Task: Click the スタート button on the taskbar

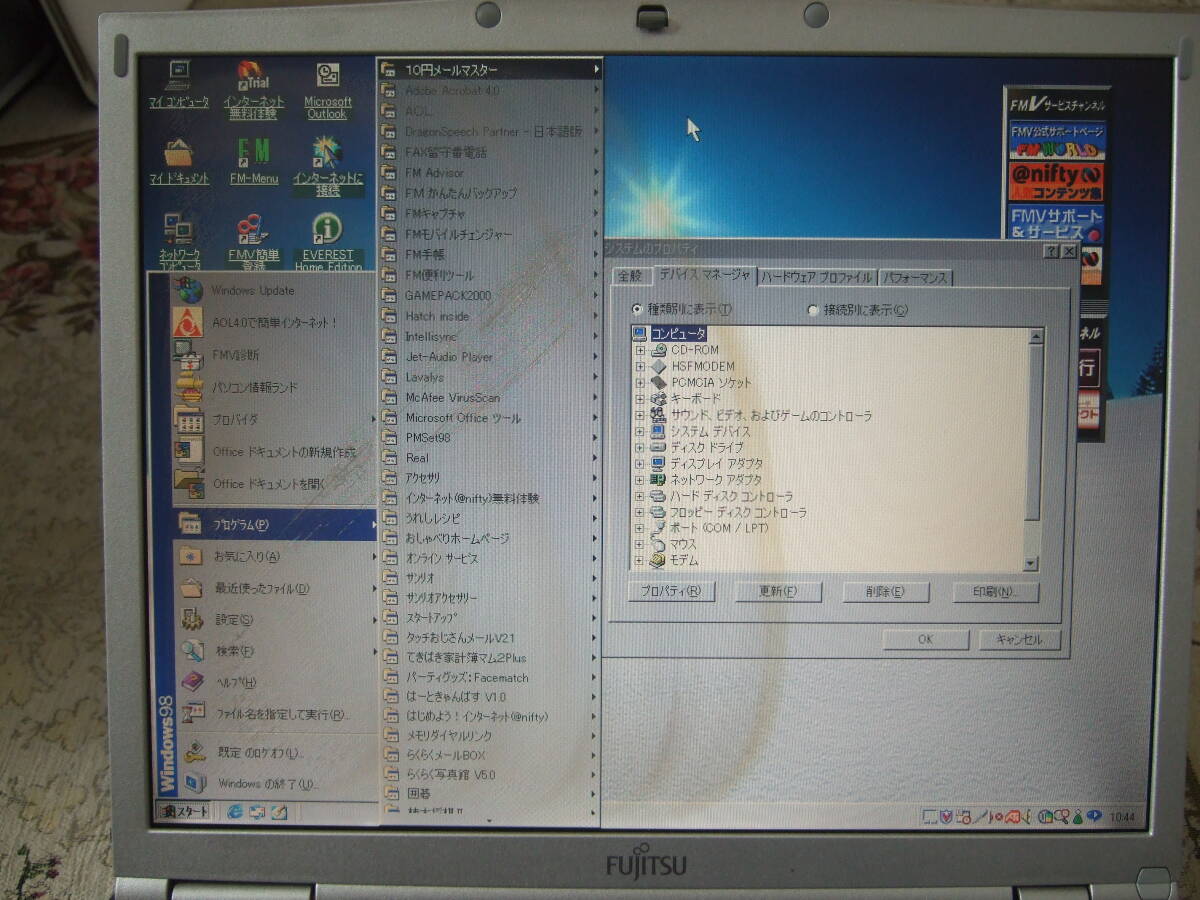Action: (185, 811)
